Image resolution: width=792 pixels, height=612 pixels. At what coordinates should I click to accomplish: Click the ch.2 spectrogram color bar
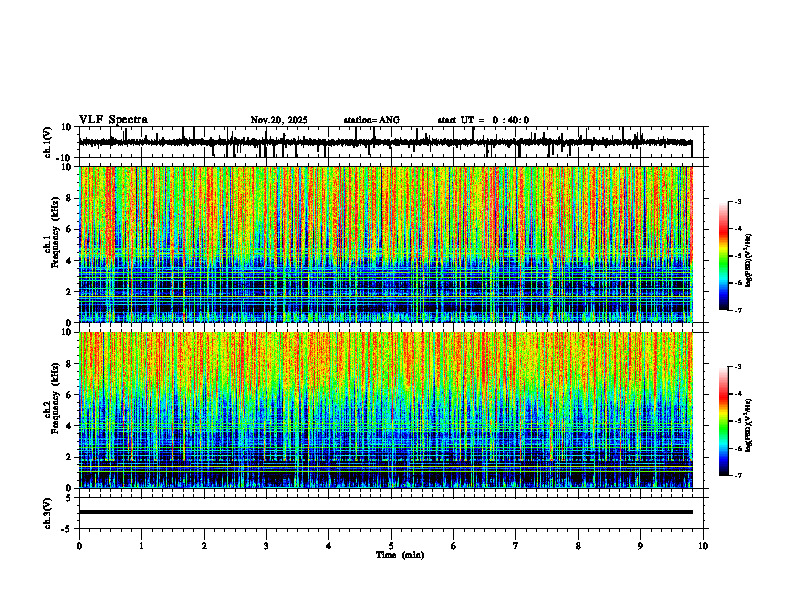tap(723, 421)
